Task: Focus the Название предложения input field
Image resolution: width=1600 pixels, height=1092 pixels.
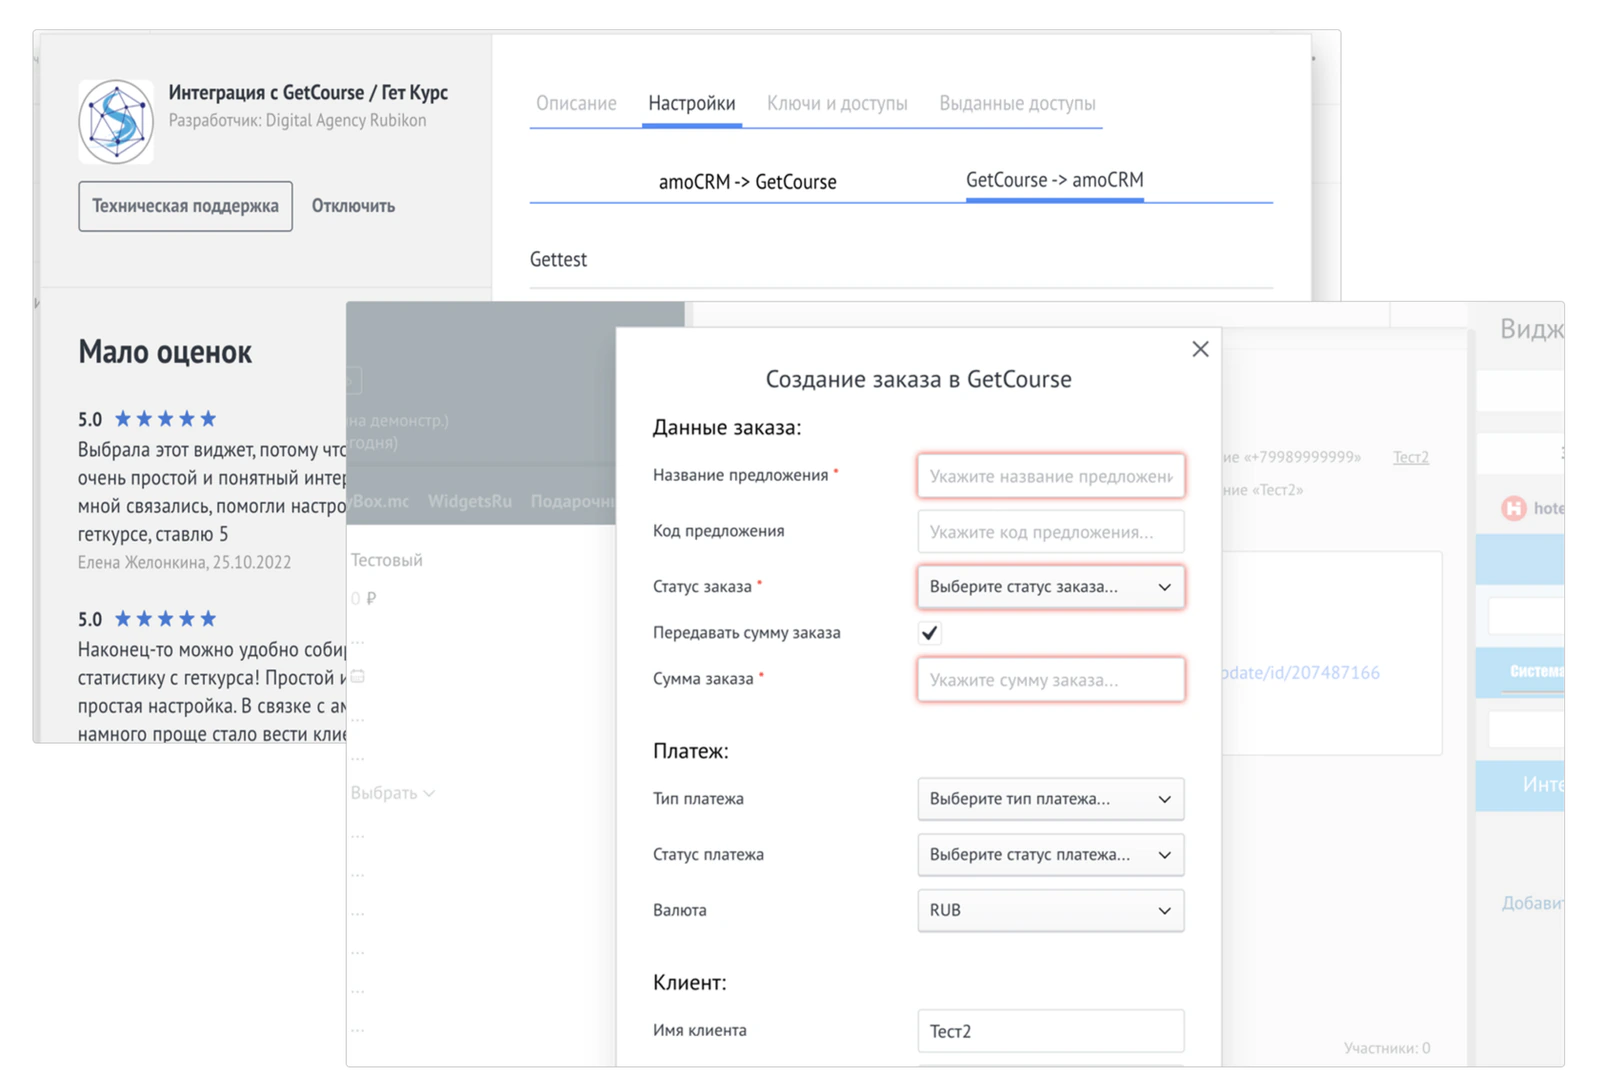Action: [1050, 476]
